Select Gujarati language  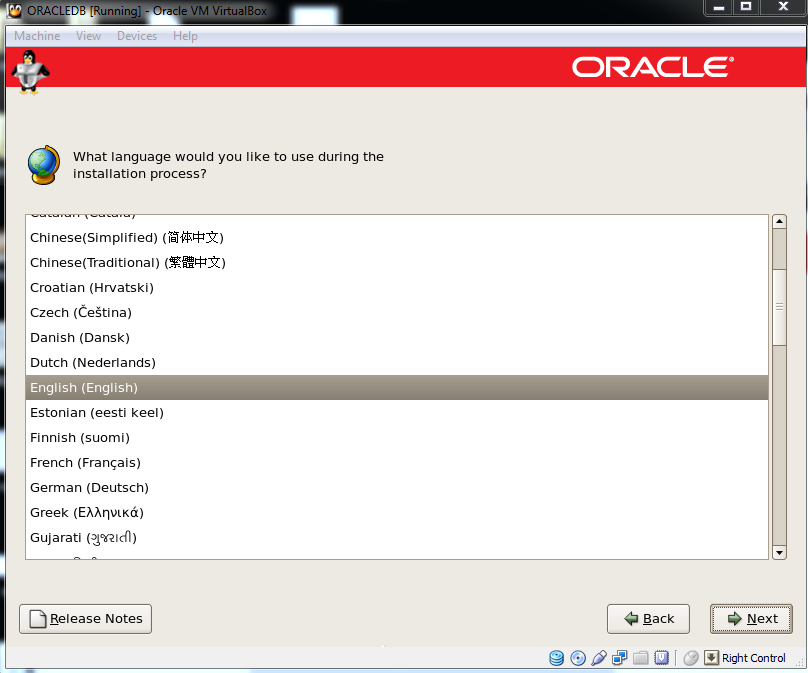397,537
